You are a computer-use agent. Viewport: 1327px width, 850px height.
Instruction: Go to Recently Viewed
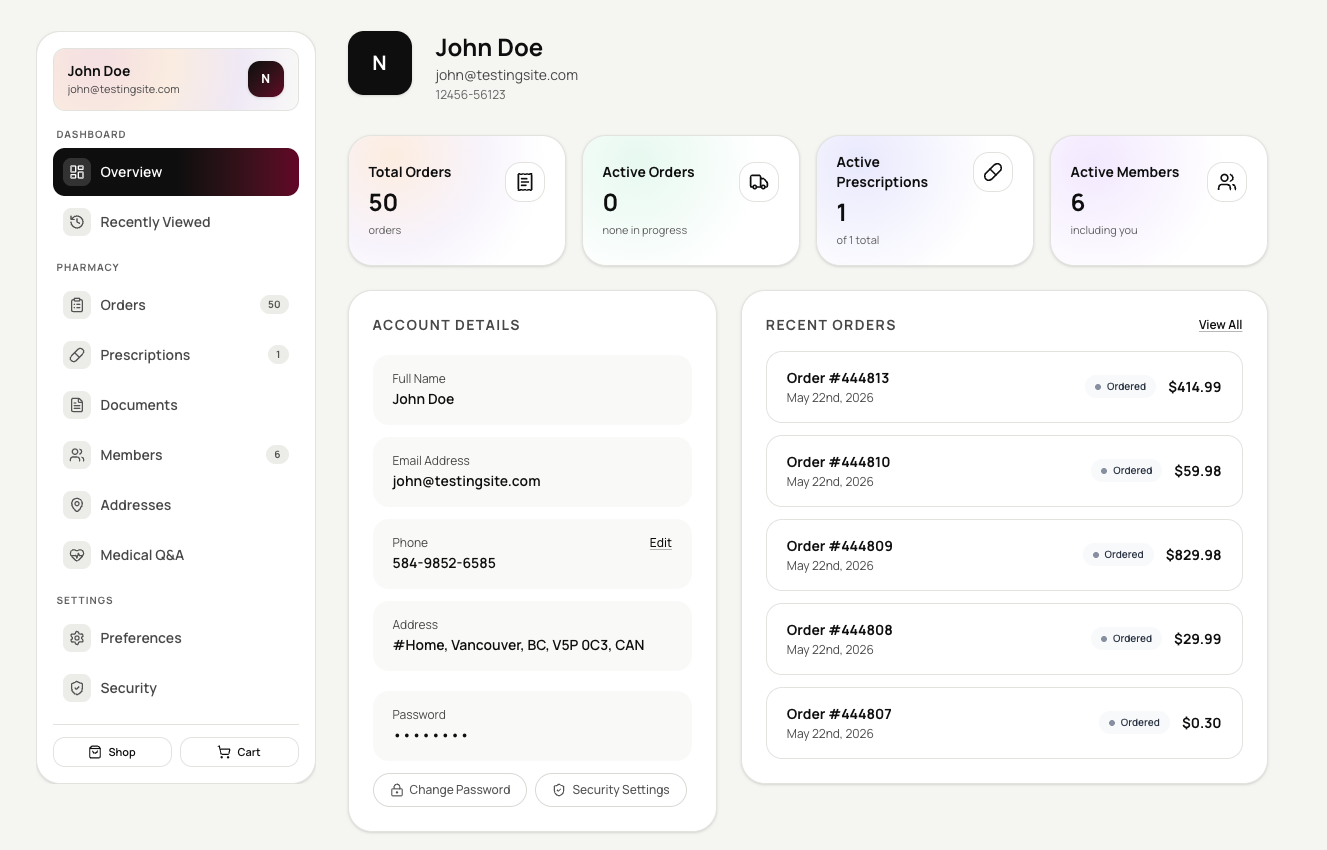tap(176, 222)
